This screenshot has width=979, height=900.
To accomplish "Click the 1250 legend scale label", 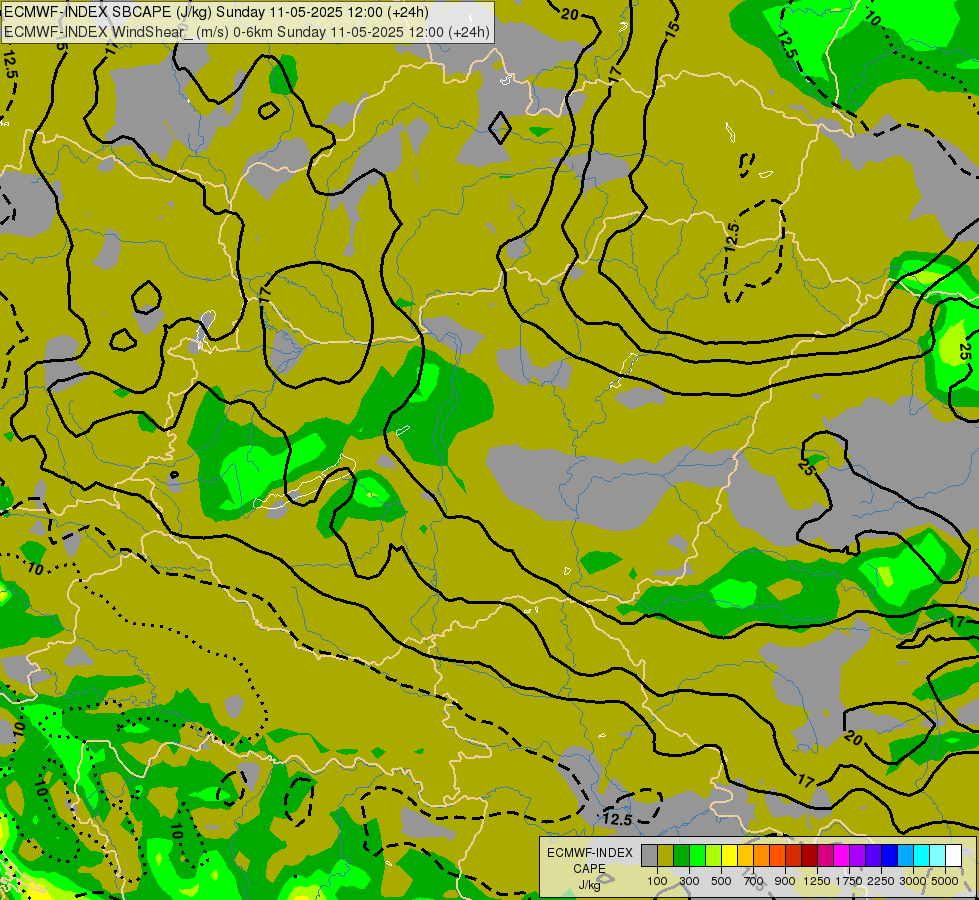I will (x=817, y=881).
